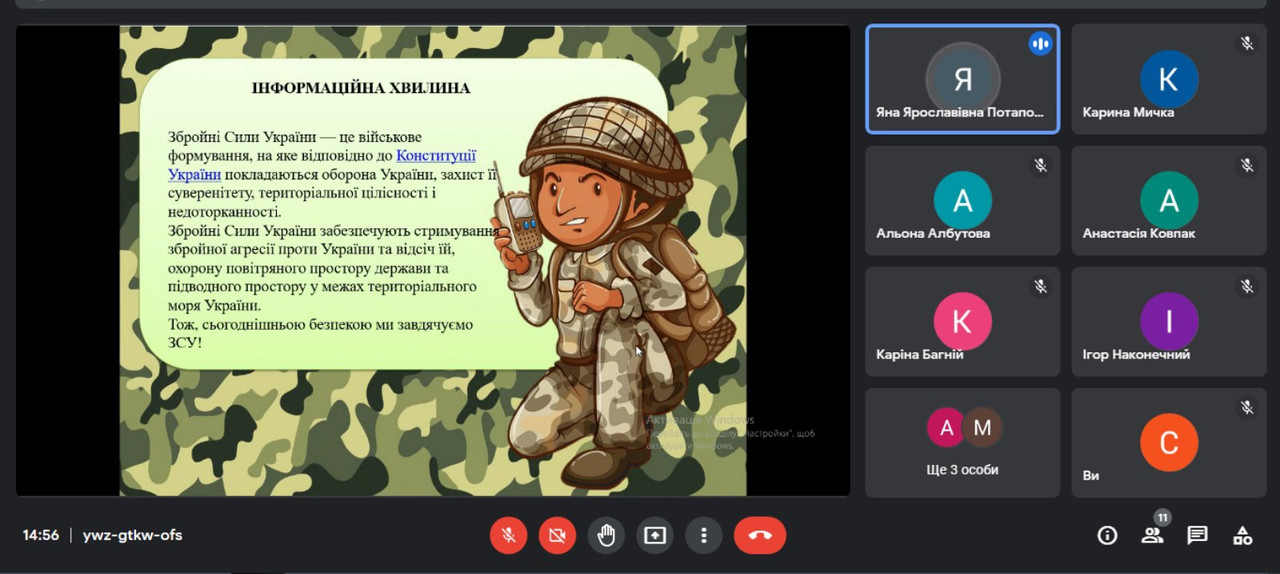Click the participant count badge 11
The image size is (1280, 574).
click(1162, 517)
